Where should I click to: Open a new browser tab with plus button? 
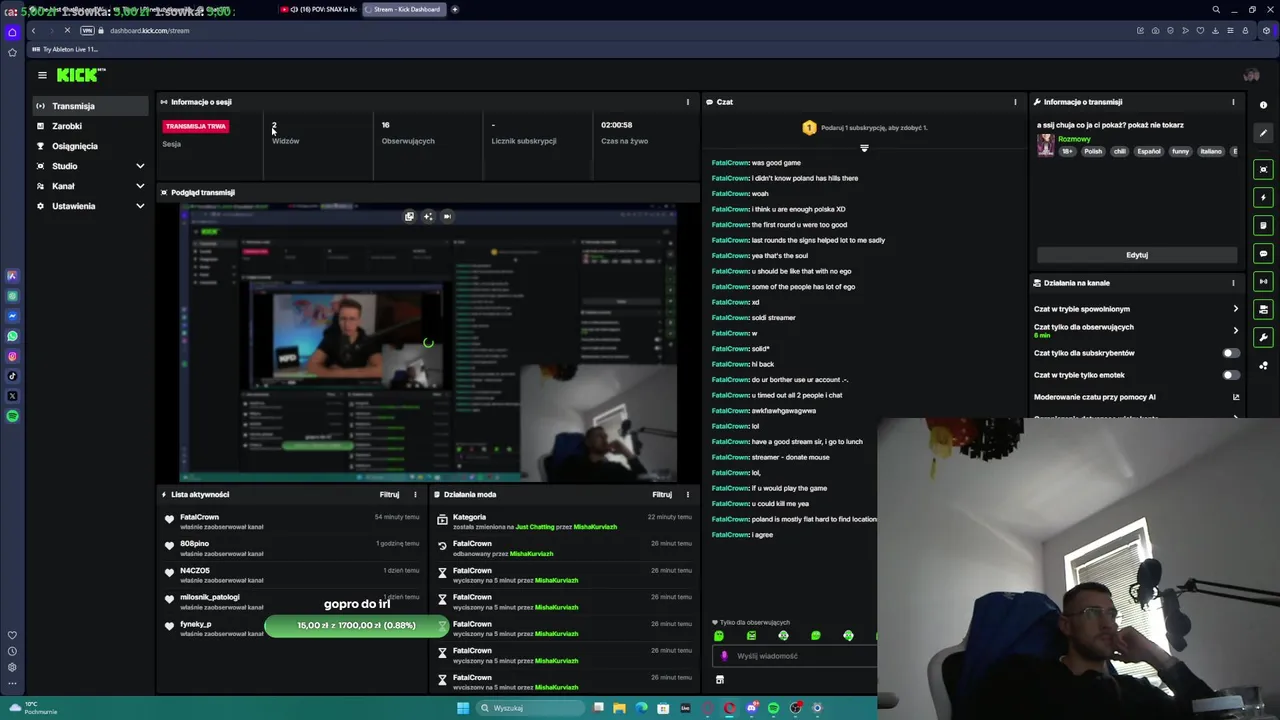click(455, 9)
